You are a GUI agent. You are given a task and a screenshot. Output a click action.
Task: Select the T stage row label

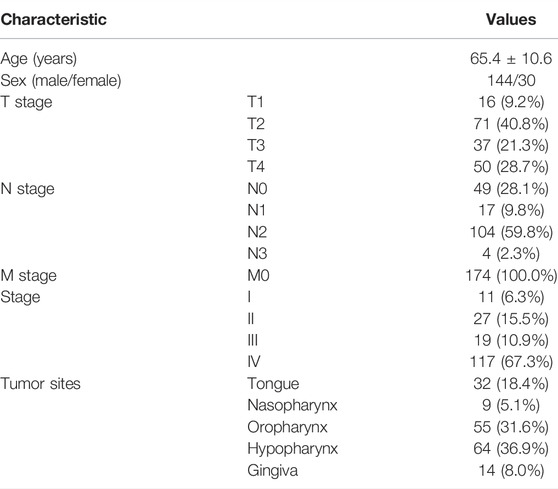pos(26,102)
